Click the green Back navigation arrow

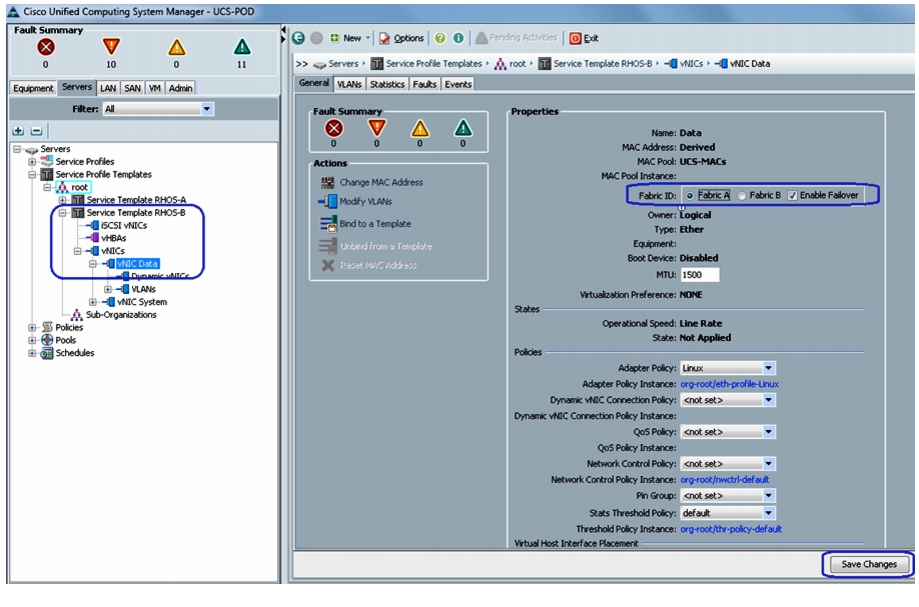pos(298,38)
